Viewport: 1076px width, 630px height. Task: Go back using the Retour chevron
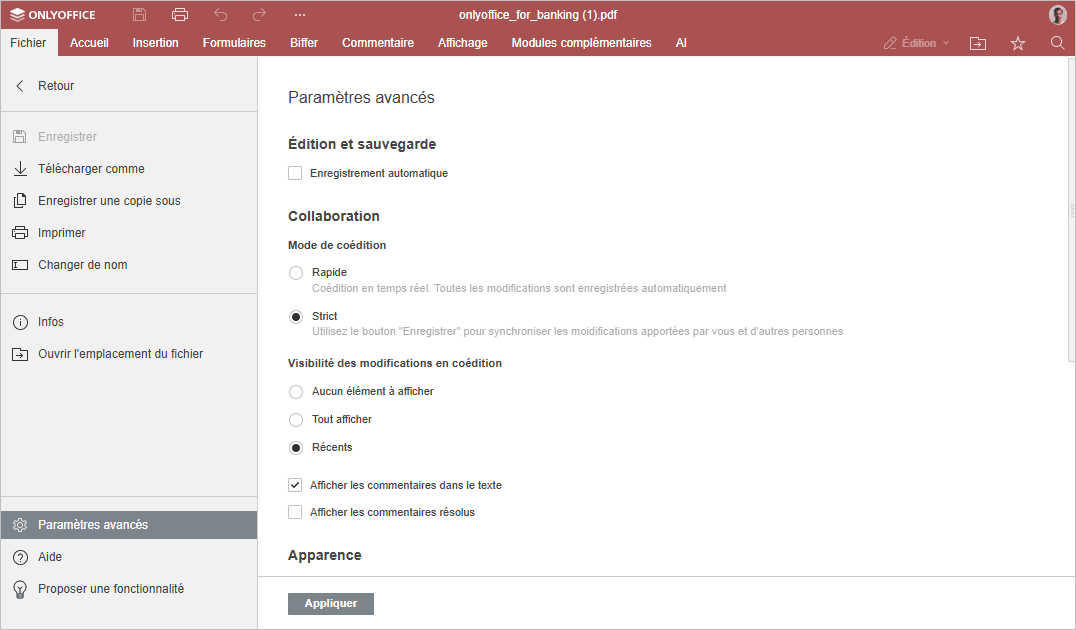pos(20,86)
